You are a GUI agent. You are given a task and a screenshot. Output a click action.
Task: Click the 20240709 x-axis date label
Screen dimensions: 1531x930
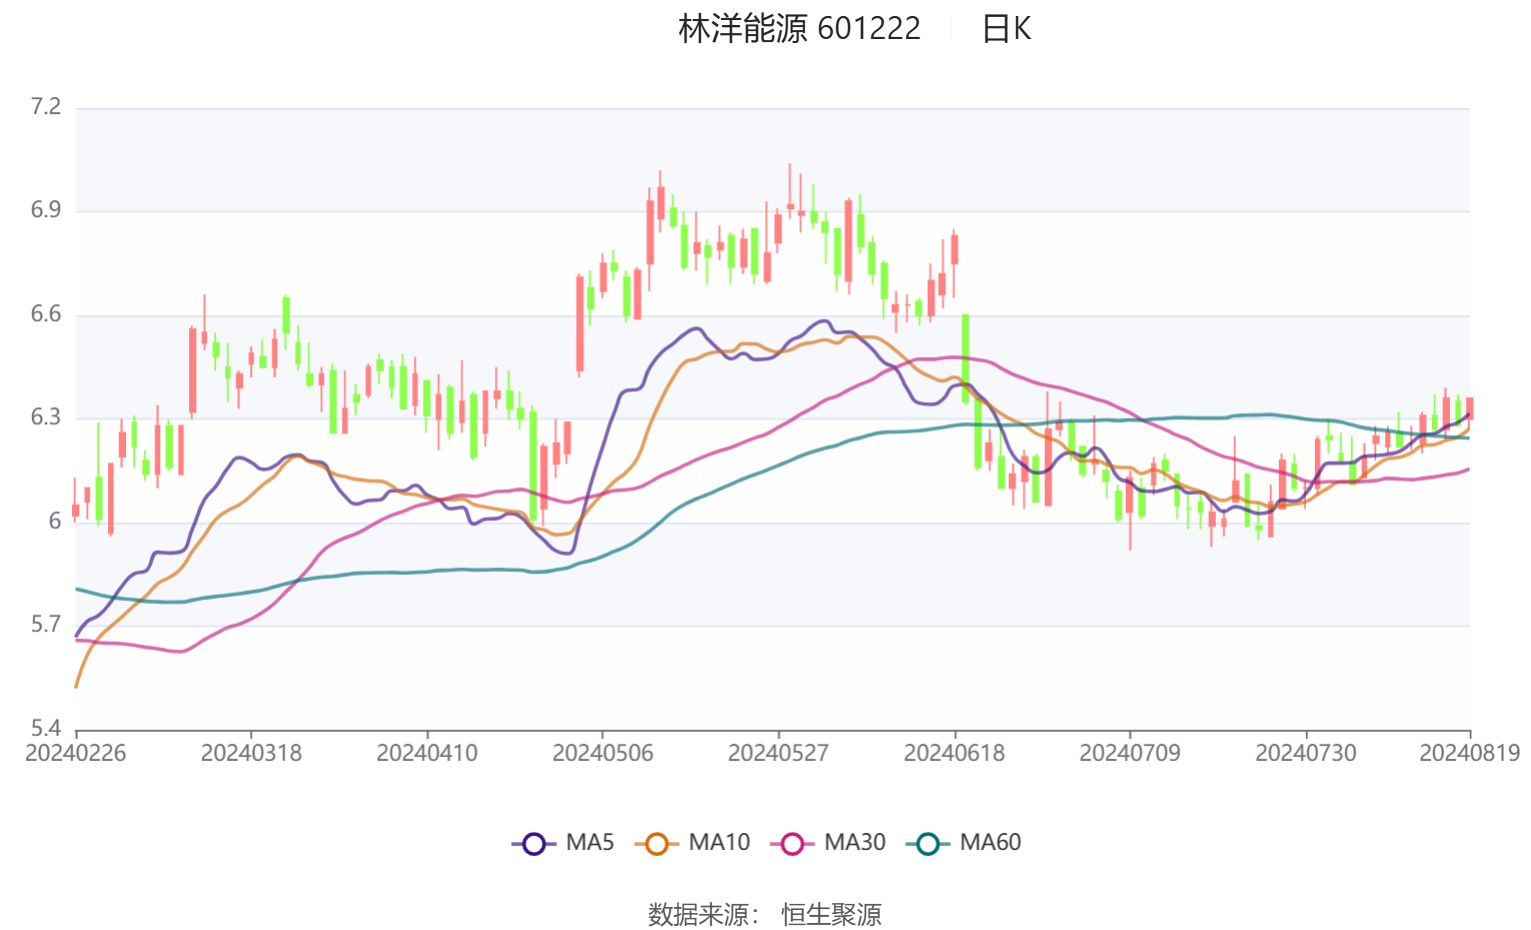coord(1130,753)
